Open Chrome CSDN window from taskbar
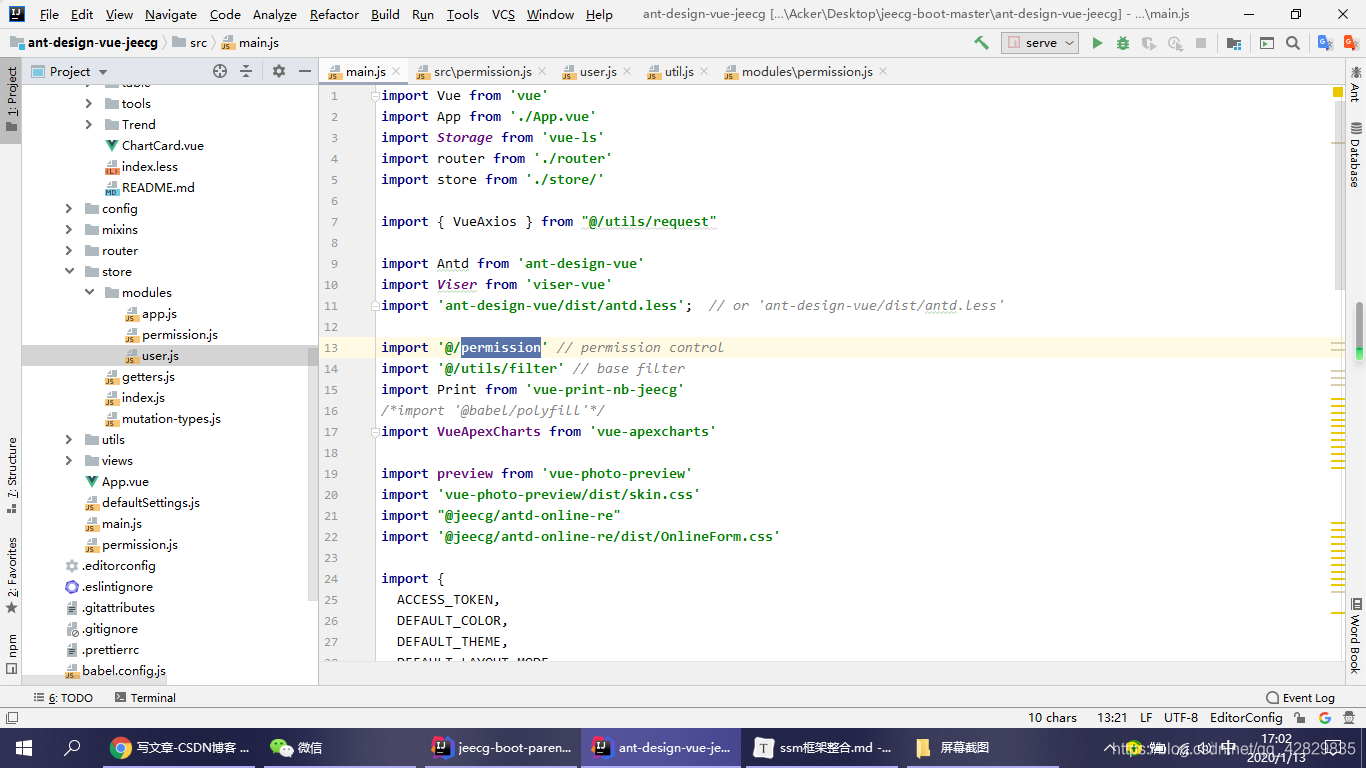Viewport: 1366px width, 768px height. pos(180,747)
